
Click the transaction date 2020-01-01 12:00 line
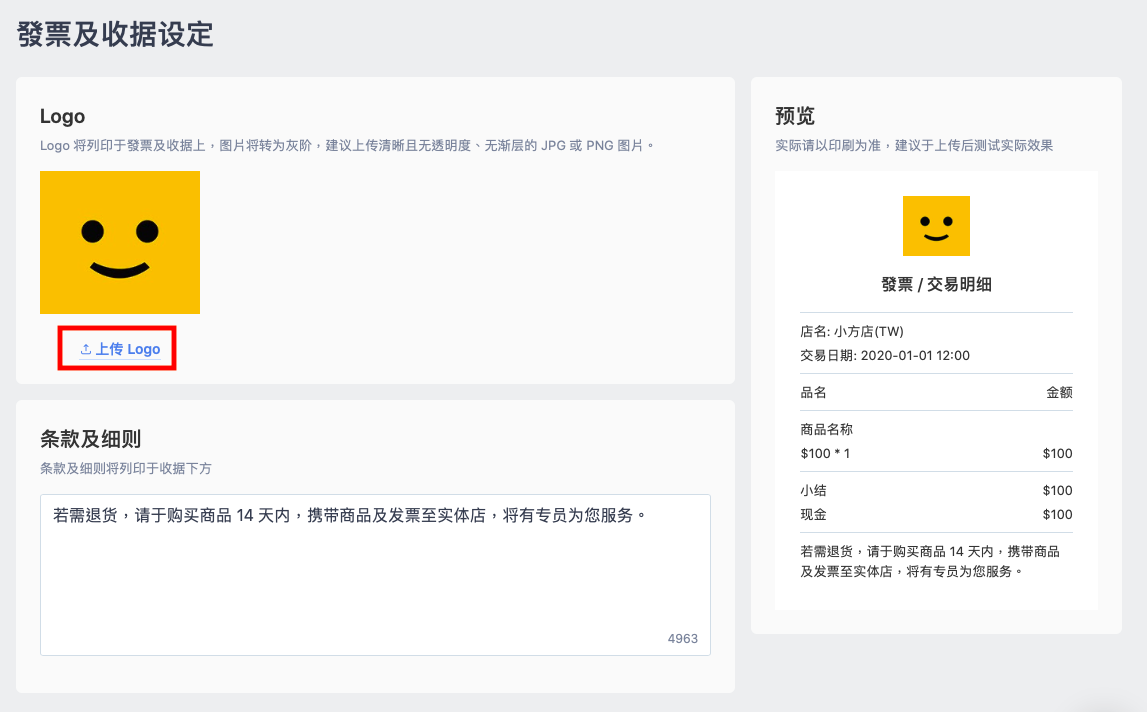tap(885, 356)
